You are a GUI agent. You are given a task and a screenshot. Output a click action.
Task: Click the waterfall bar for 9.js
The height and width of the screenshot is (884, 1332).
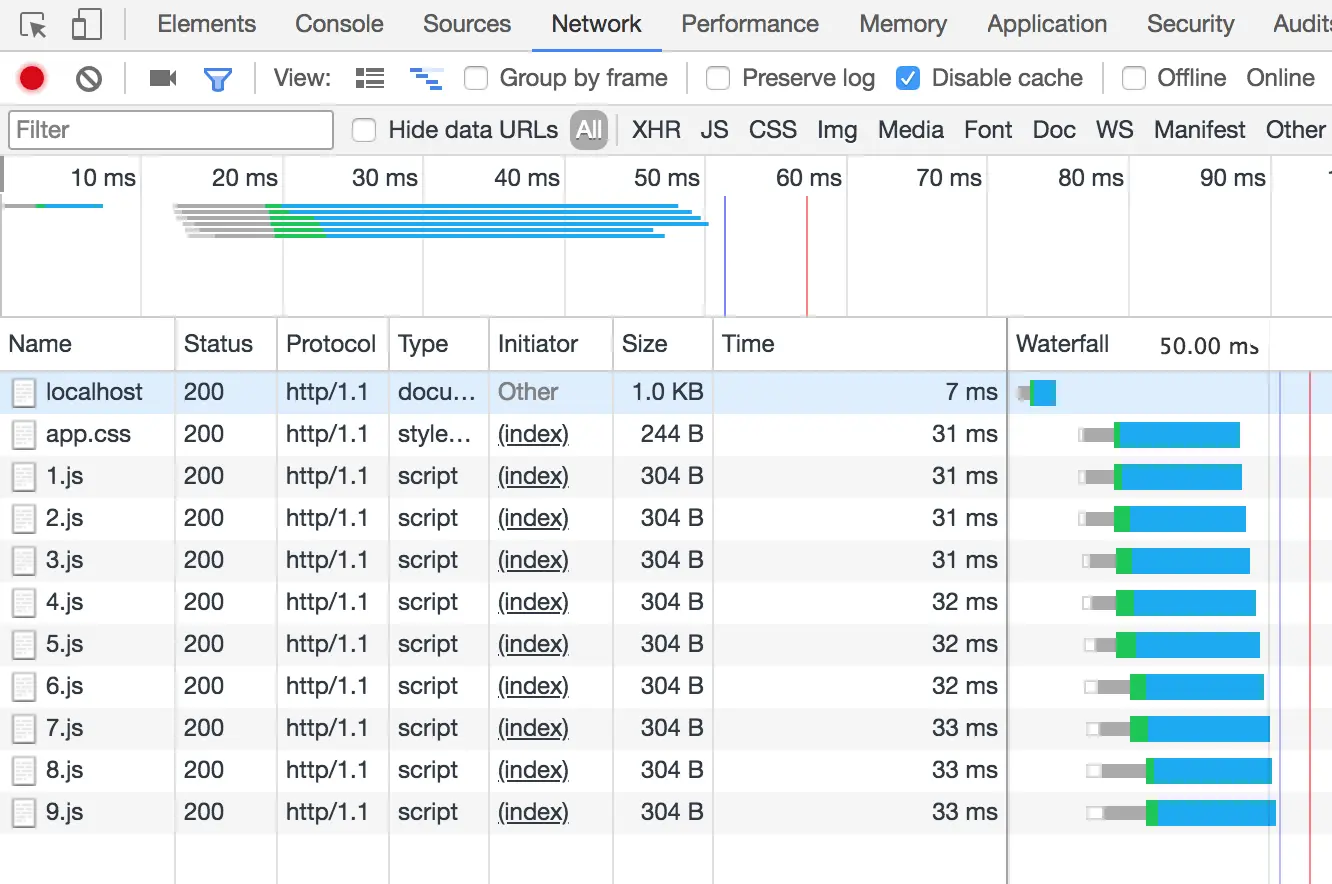click(x=1181, y=813)
